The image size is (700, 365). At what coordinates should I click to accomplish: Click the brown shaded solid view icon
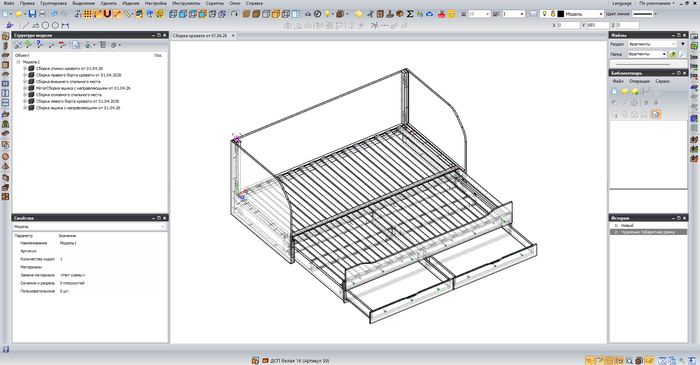[x=246, y=14]
